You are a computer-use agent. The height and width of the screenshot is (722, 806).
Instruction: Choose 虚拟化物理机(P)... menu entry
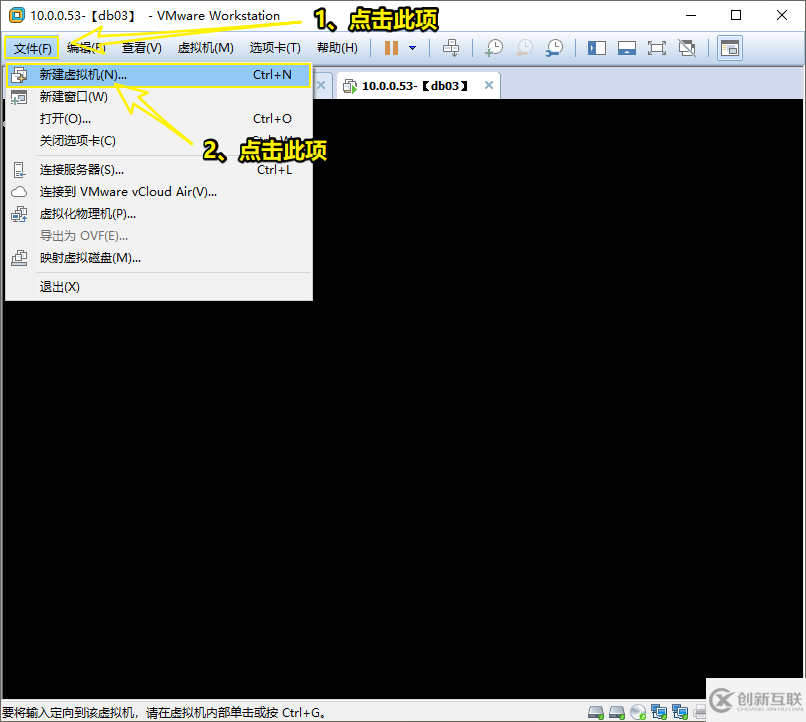point(159,214)
